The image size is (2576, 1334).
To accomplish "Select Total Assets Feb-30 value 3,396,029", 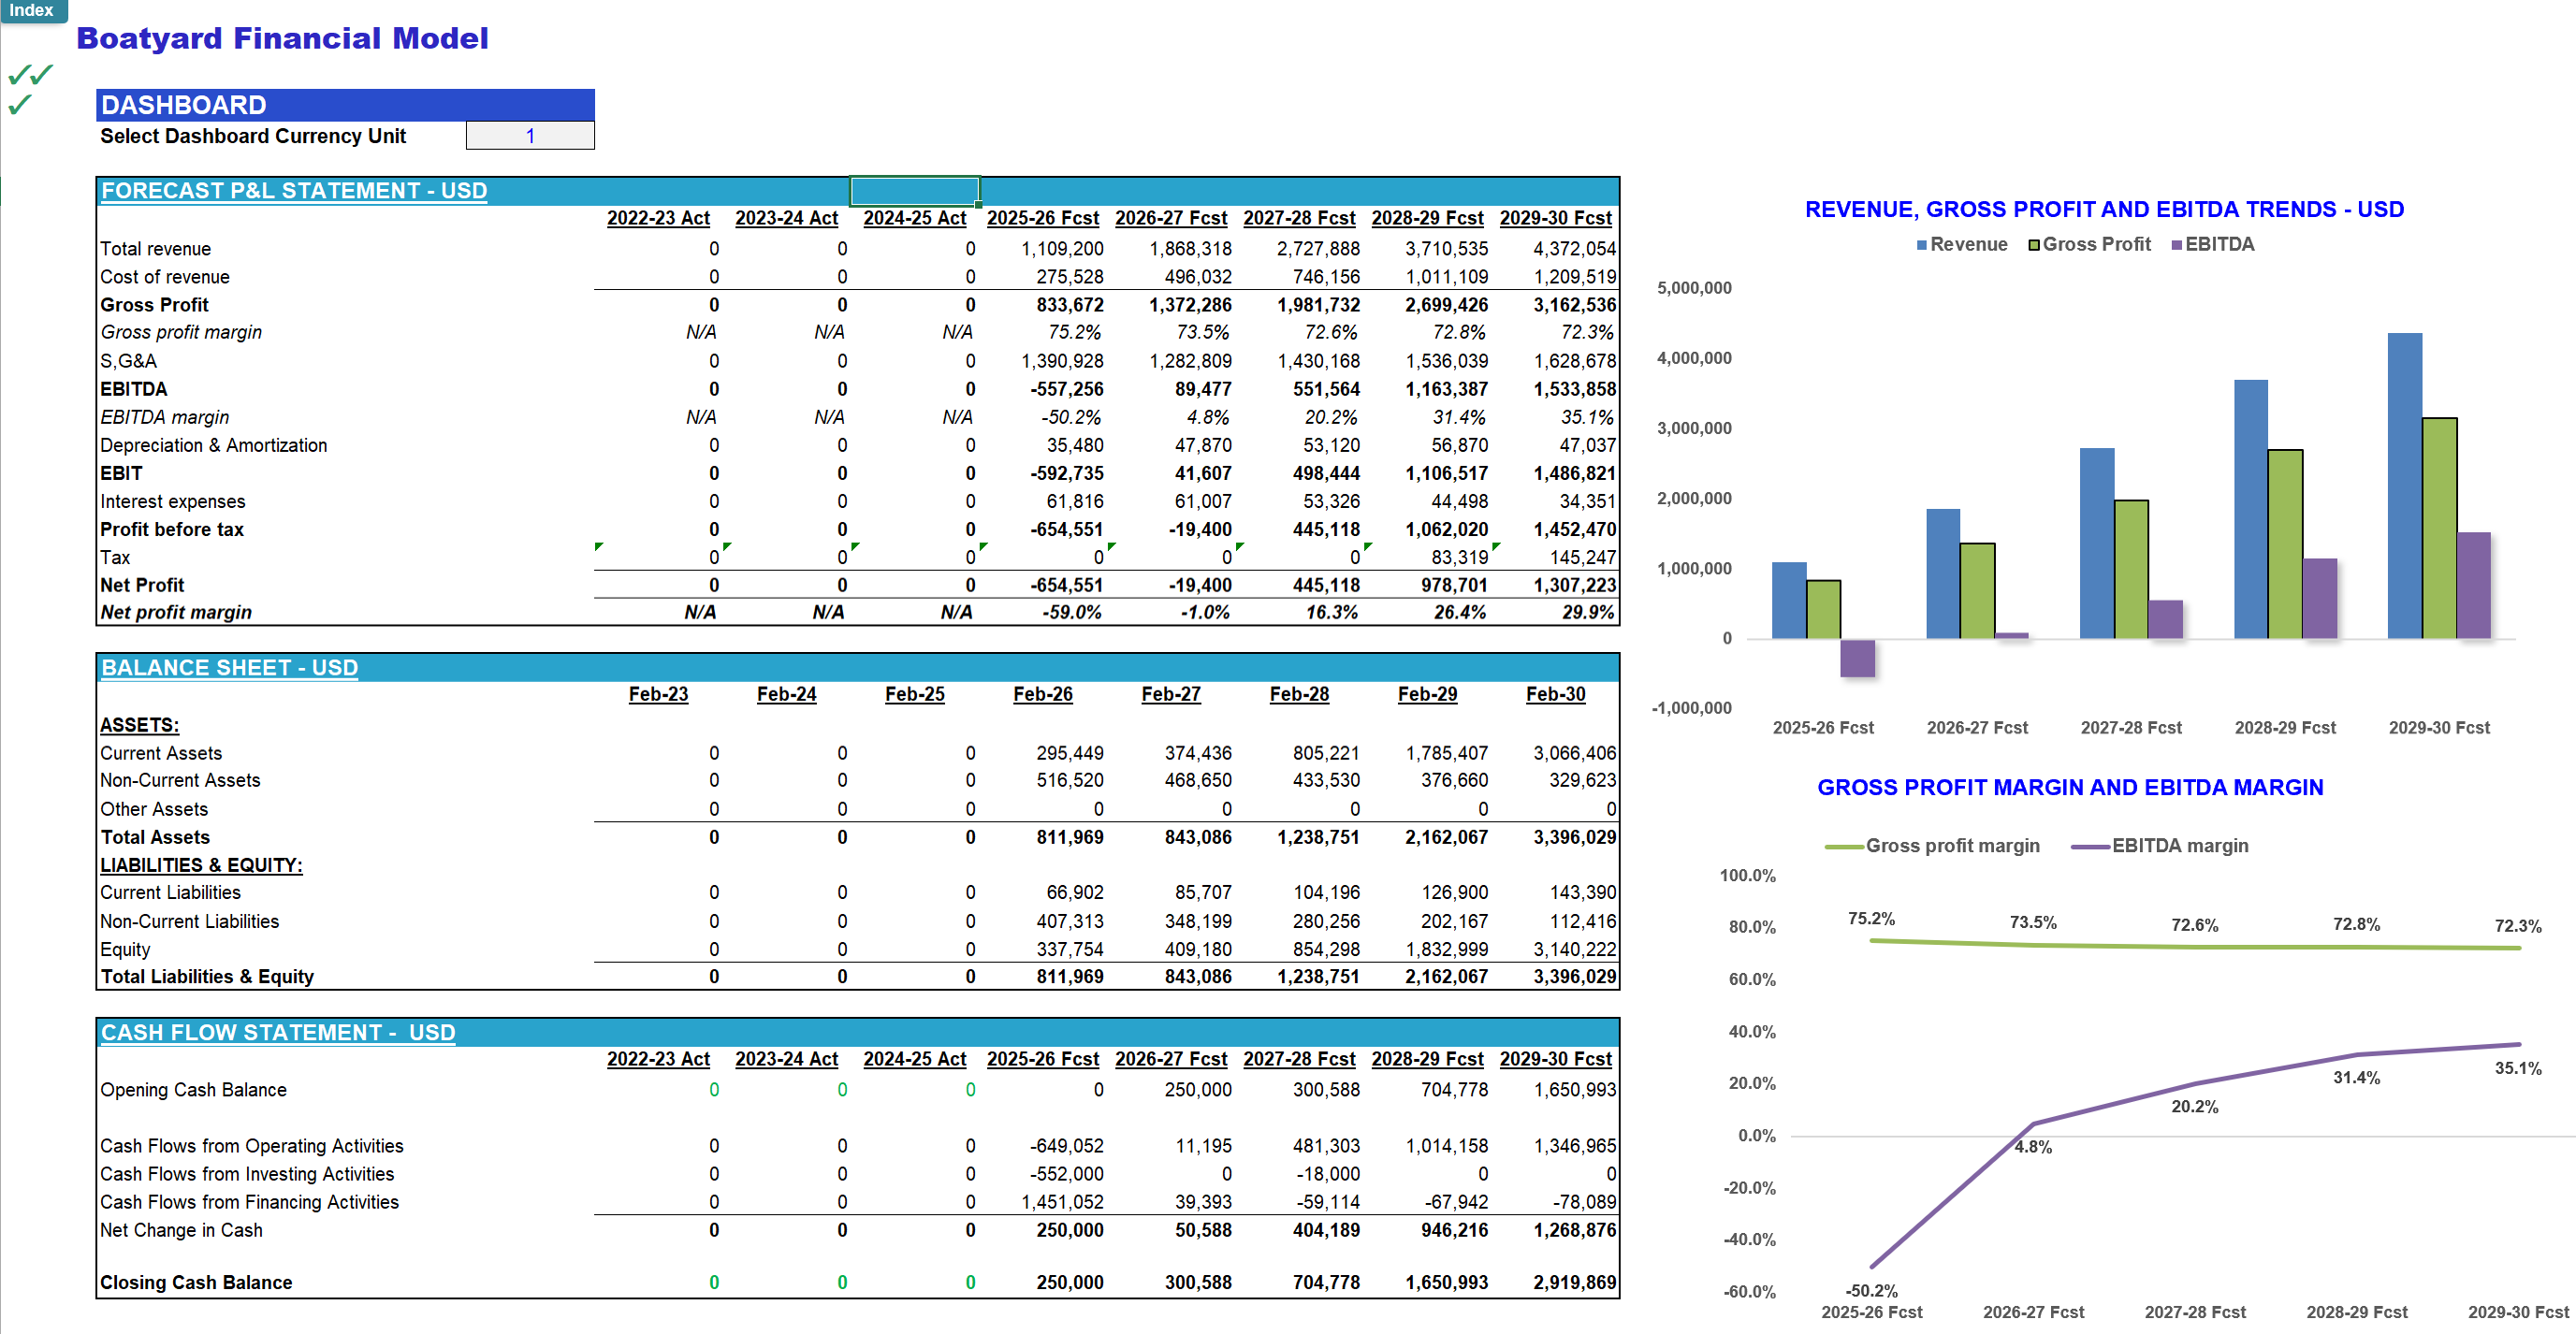I will click(x=1574, y=837).
